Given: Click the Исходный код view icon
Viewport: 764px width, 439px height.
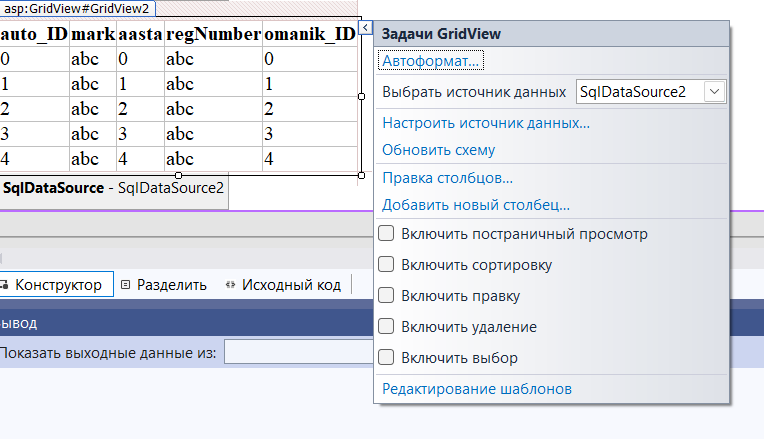Looking at the screenshot, I should pyautogui.click(x=230, y=285).
